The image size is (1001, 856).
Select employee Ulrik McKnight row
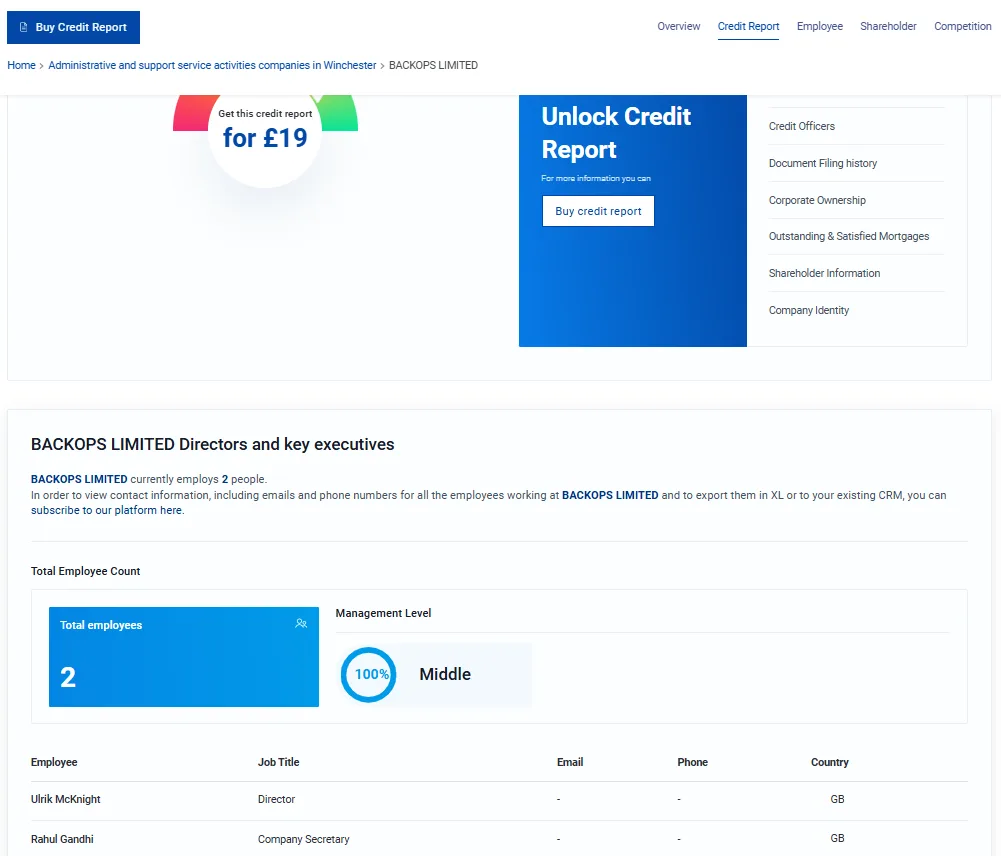click(x=66, y=800)
